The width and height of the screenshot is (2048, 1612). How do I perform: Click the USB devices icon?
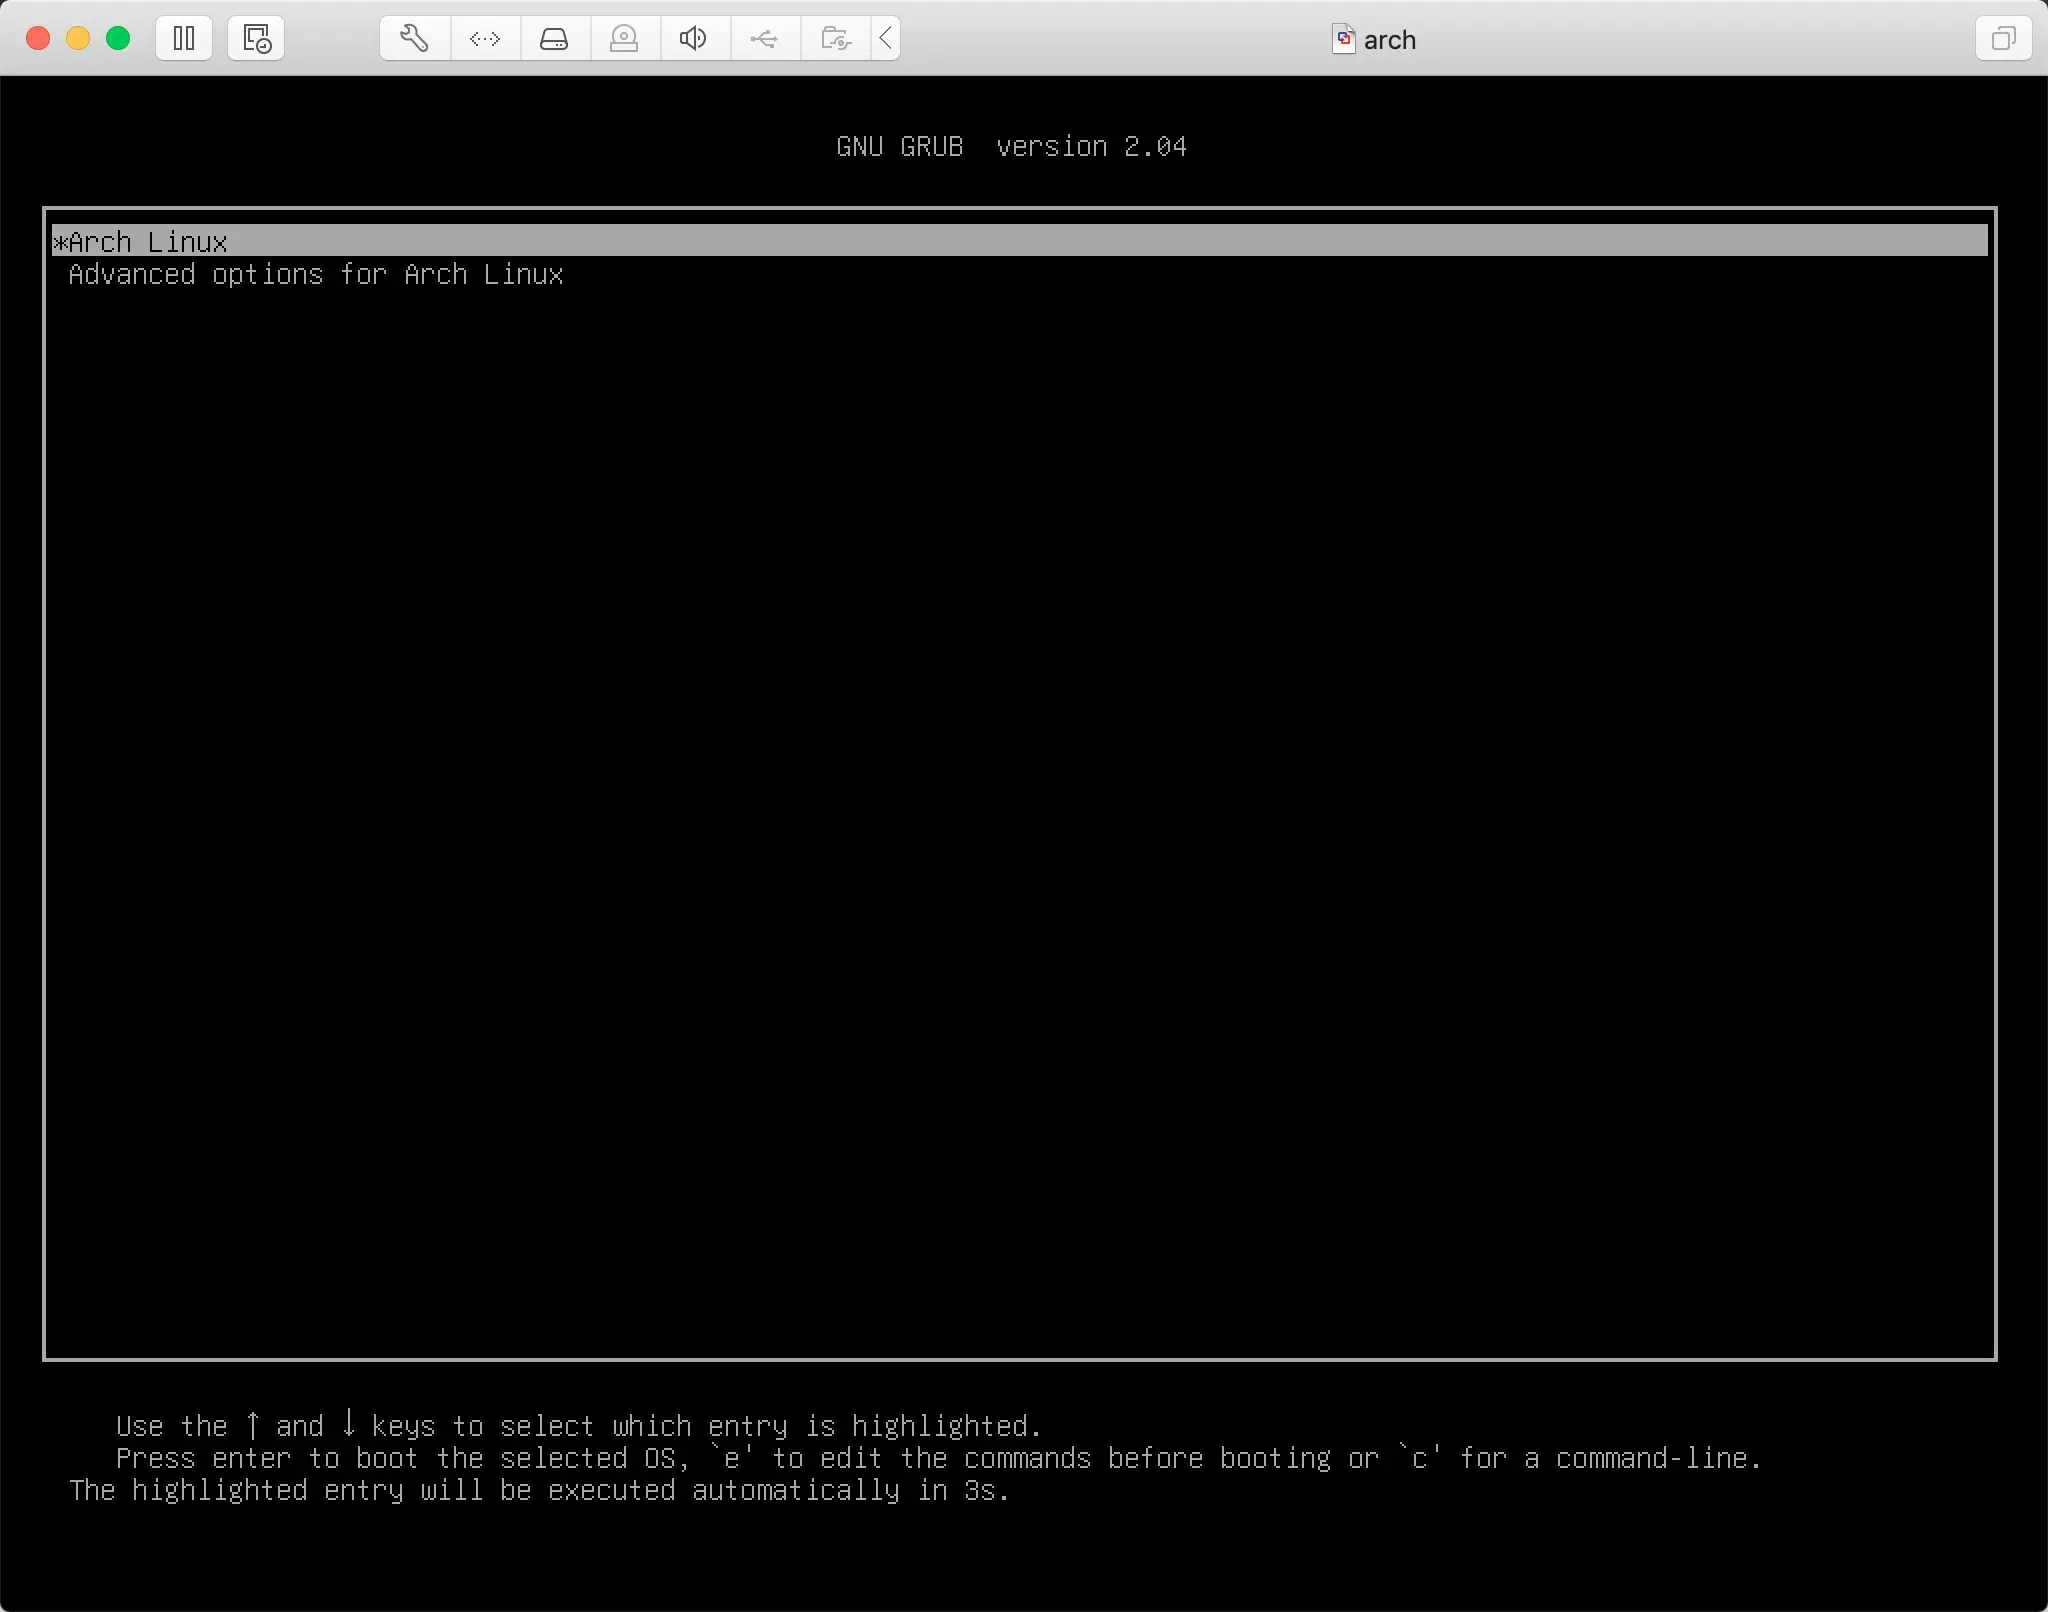tap(764, 39)
